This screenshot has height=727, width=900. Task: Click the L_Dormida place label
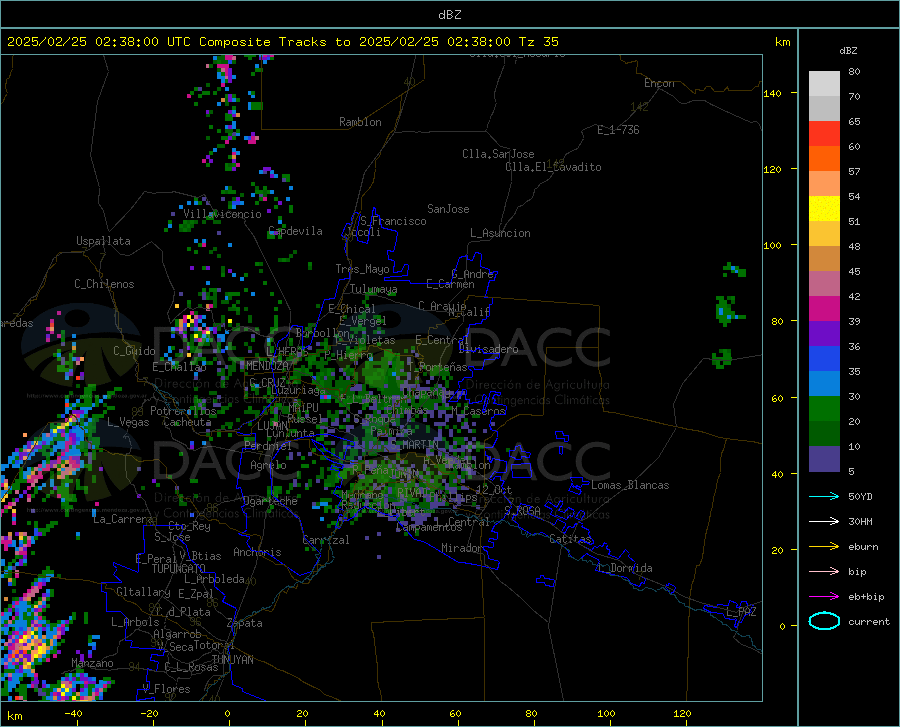[x=624, y=568]
